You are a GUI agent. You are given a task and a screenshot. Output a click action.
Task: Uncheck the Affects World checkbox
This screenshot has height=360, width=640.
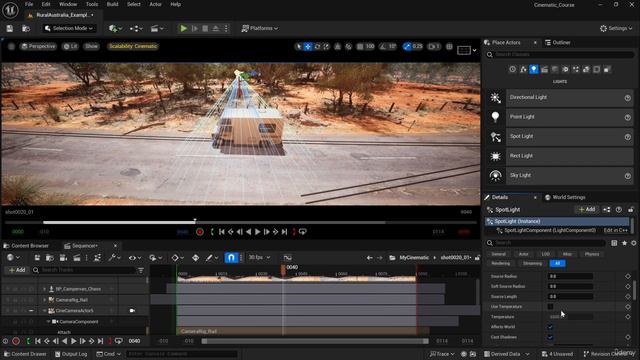pos(550,327)
